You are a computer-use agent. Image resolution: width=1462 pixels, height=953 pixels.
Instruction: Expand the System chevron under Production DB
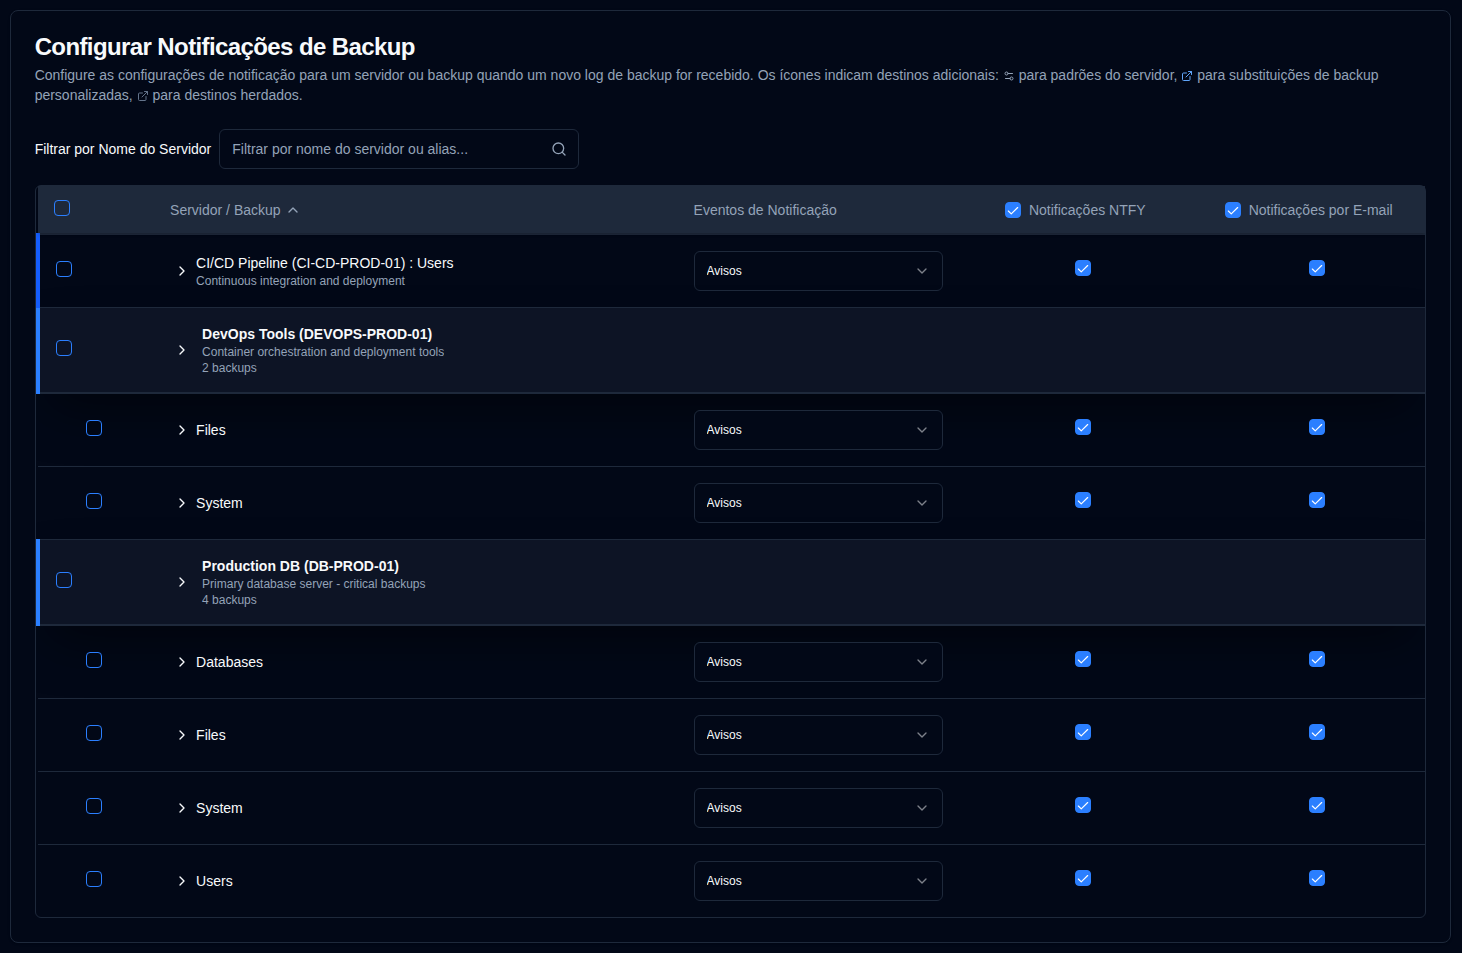pyautogui.click(x=181, y=808)
